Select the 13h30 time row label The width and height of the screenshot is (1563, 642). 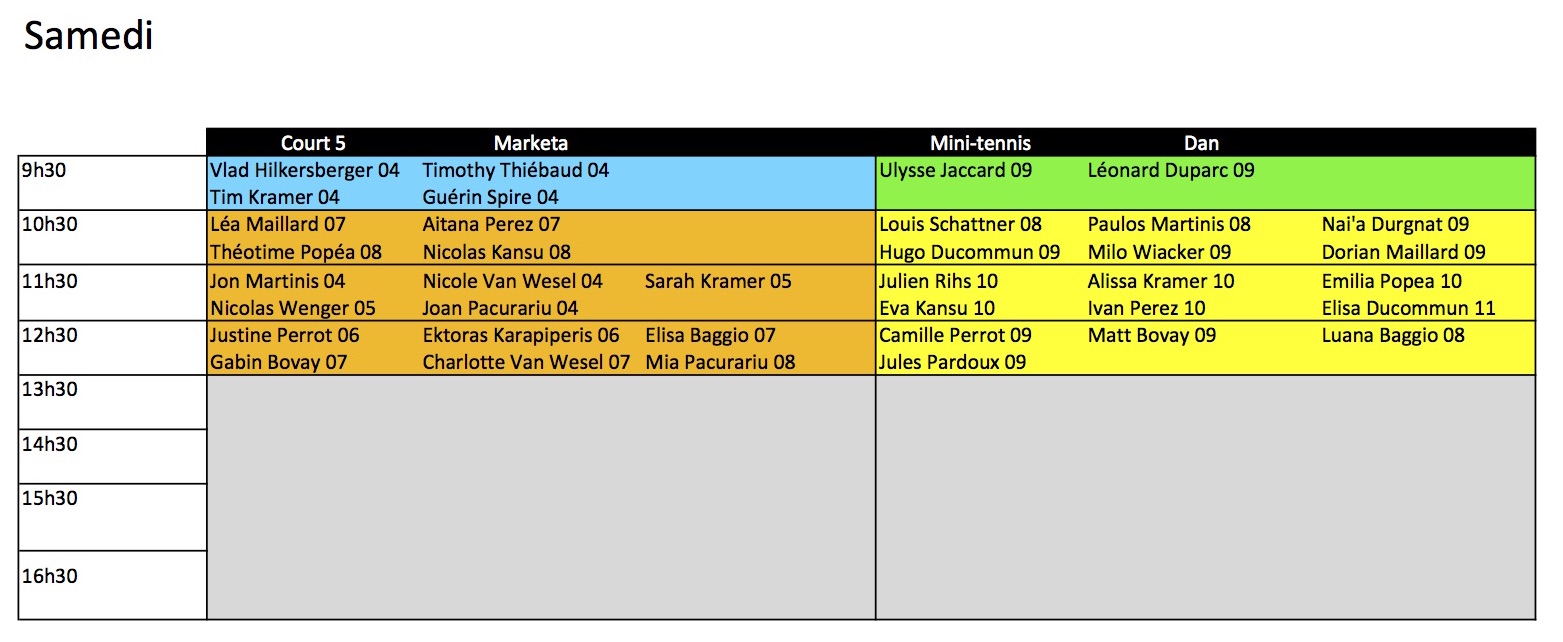(x=113, y=402)
